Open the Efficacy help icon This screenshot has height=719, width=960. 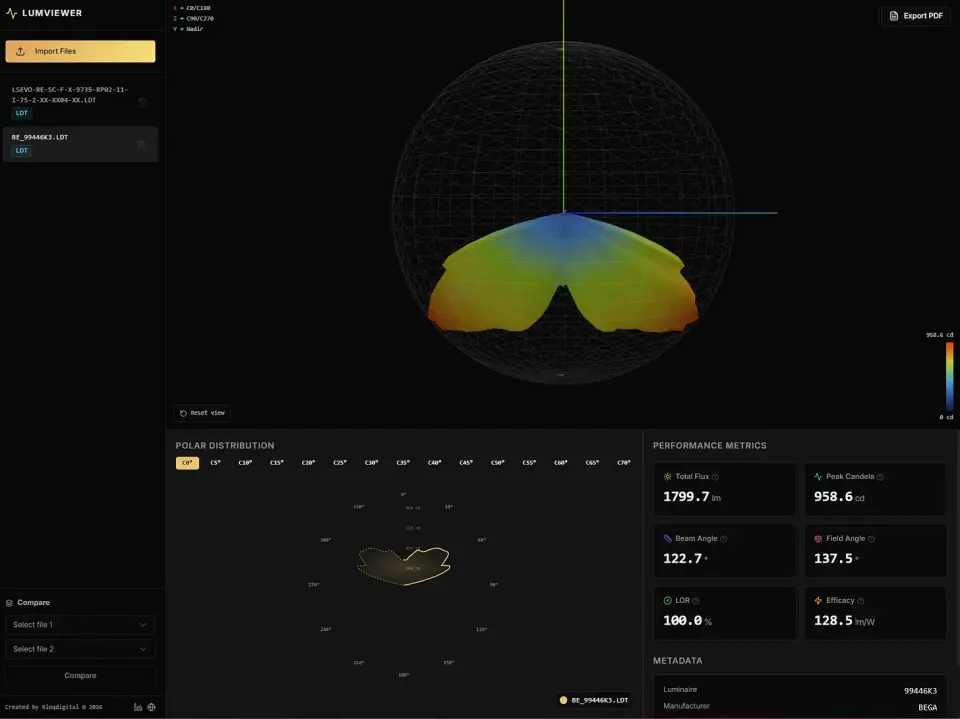click(x=861, y=601)
